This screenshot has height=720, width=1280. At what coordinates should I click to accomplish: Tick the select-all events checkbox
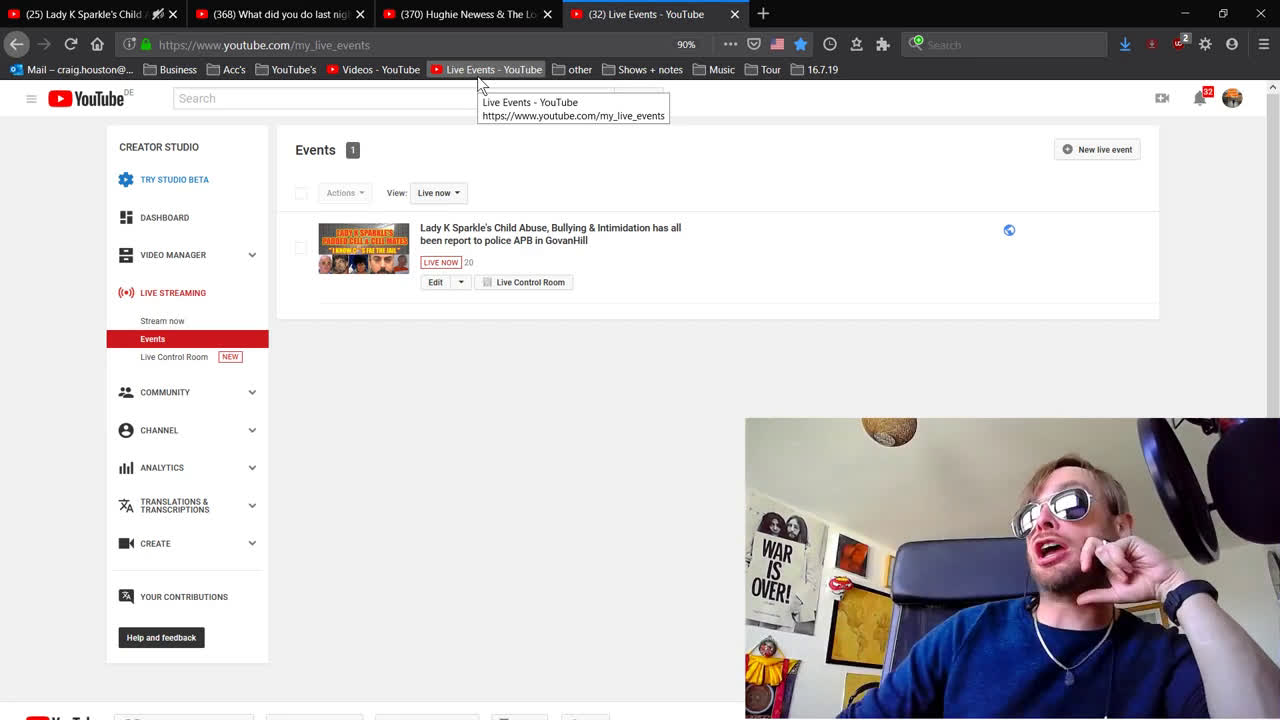click(301, 193)
